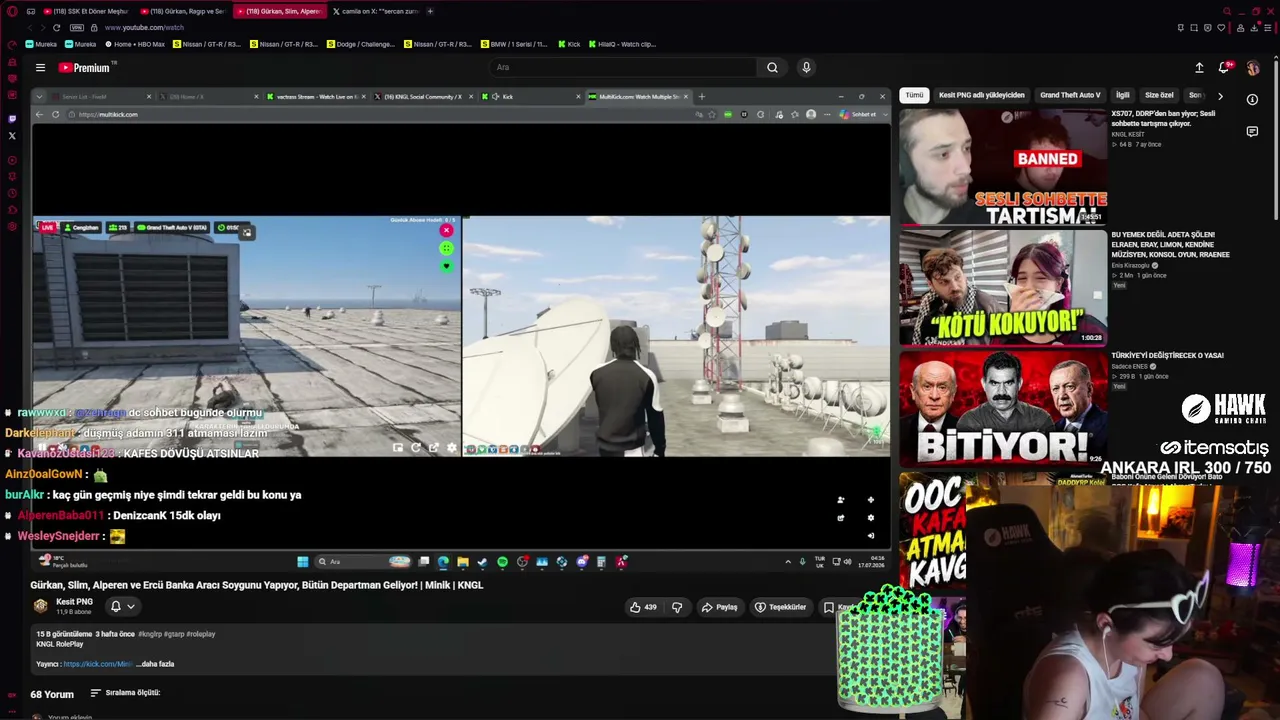Click the YouTube search magnifier button
This screenshot has height=720, width=1280.
click(772, 68)
